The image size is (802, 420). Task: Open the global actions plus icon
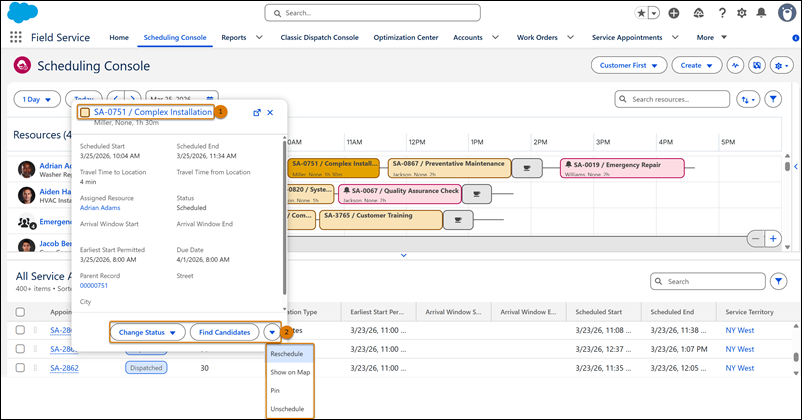click(674, 13)
